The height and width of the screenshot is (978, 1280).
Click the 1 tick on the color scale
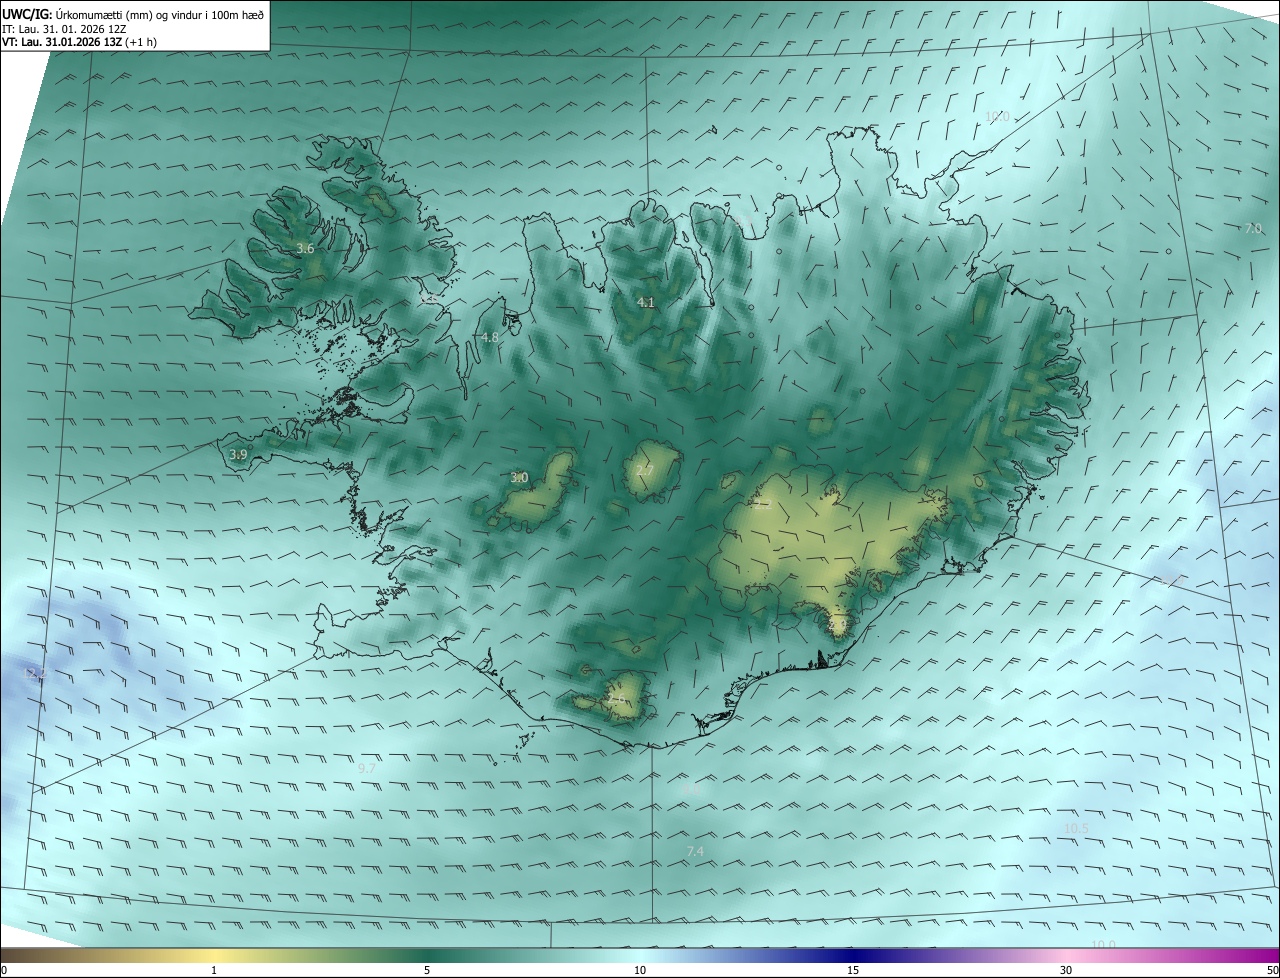[214, 970]
